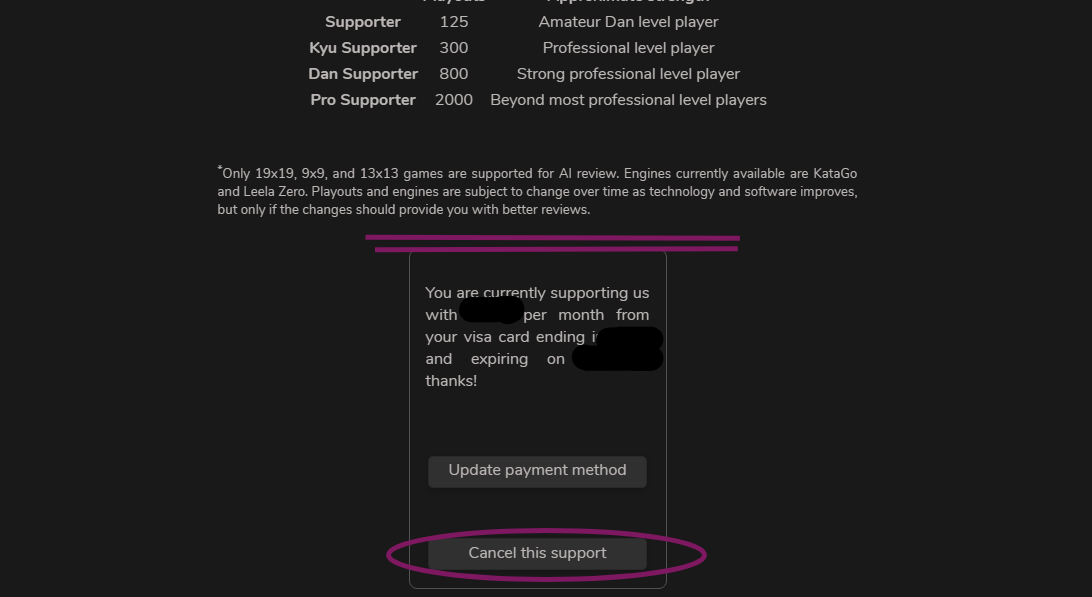
Task: Click the 125 playouts value
Action: pyautogui.click(x=453, y=22)
